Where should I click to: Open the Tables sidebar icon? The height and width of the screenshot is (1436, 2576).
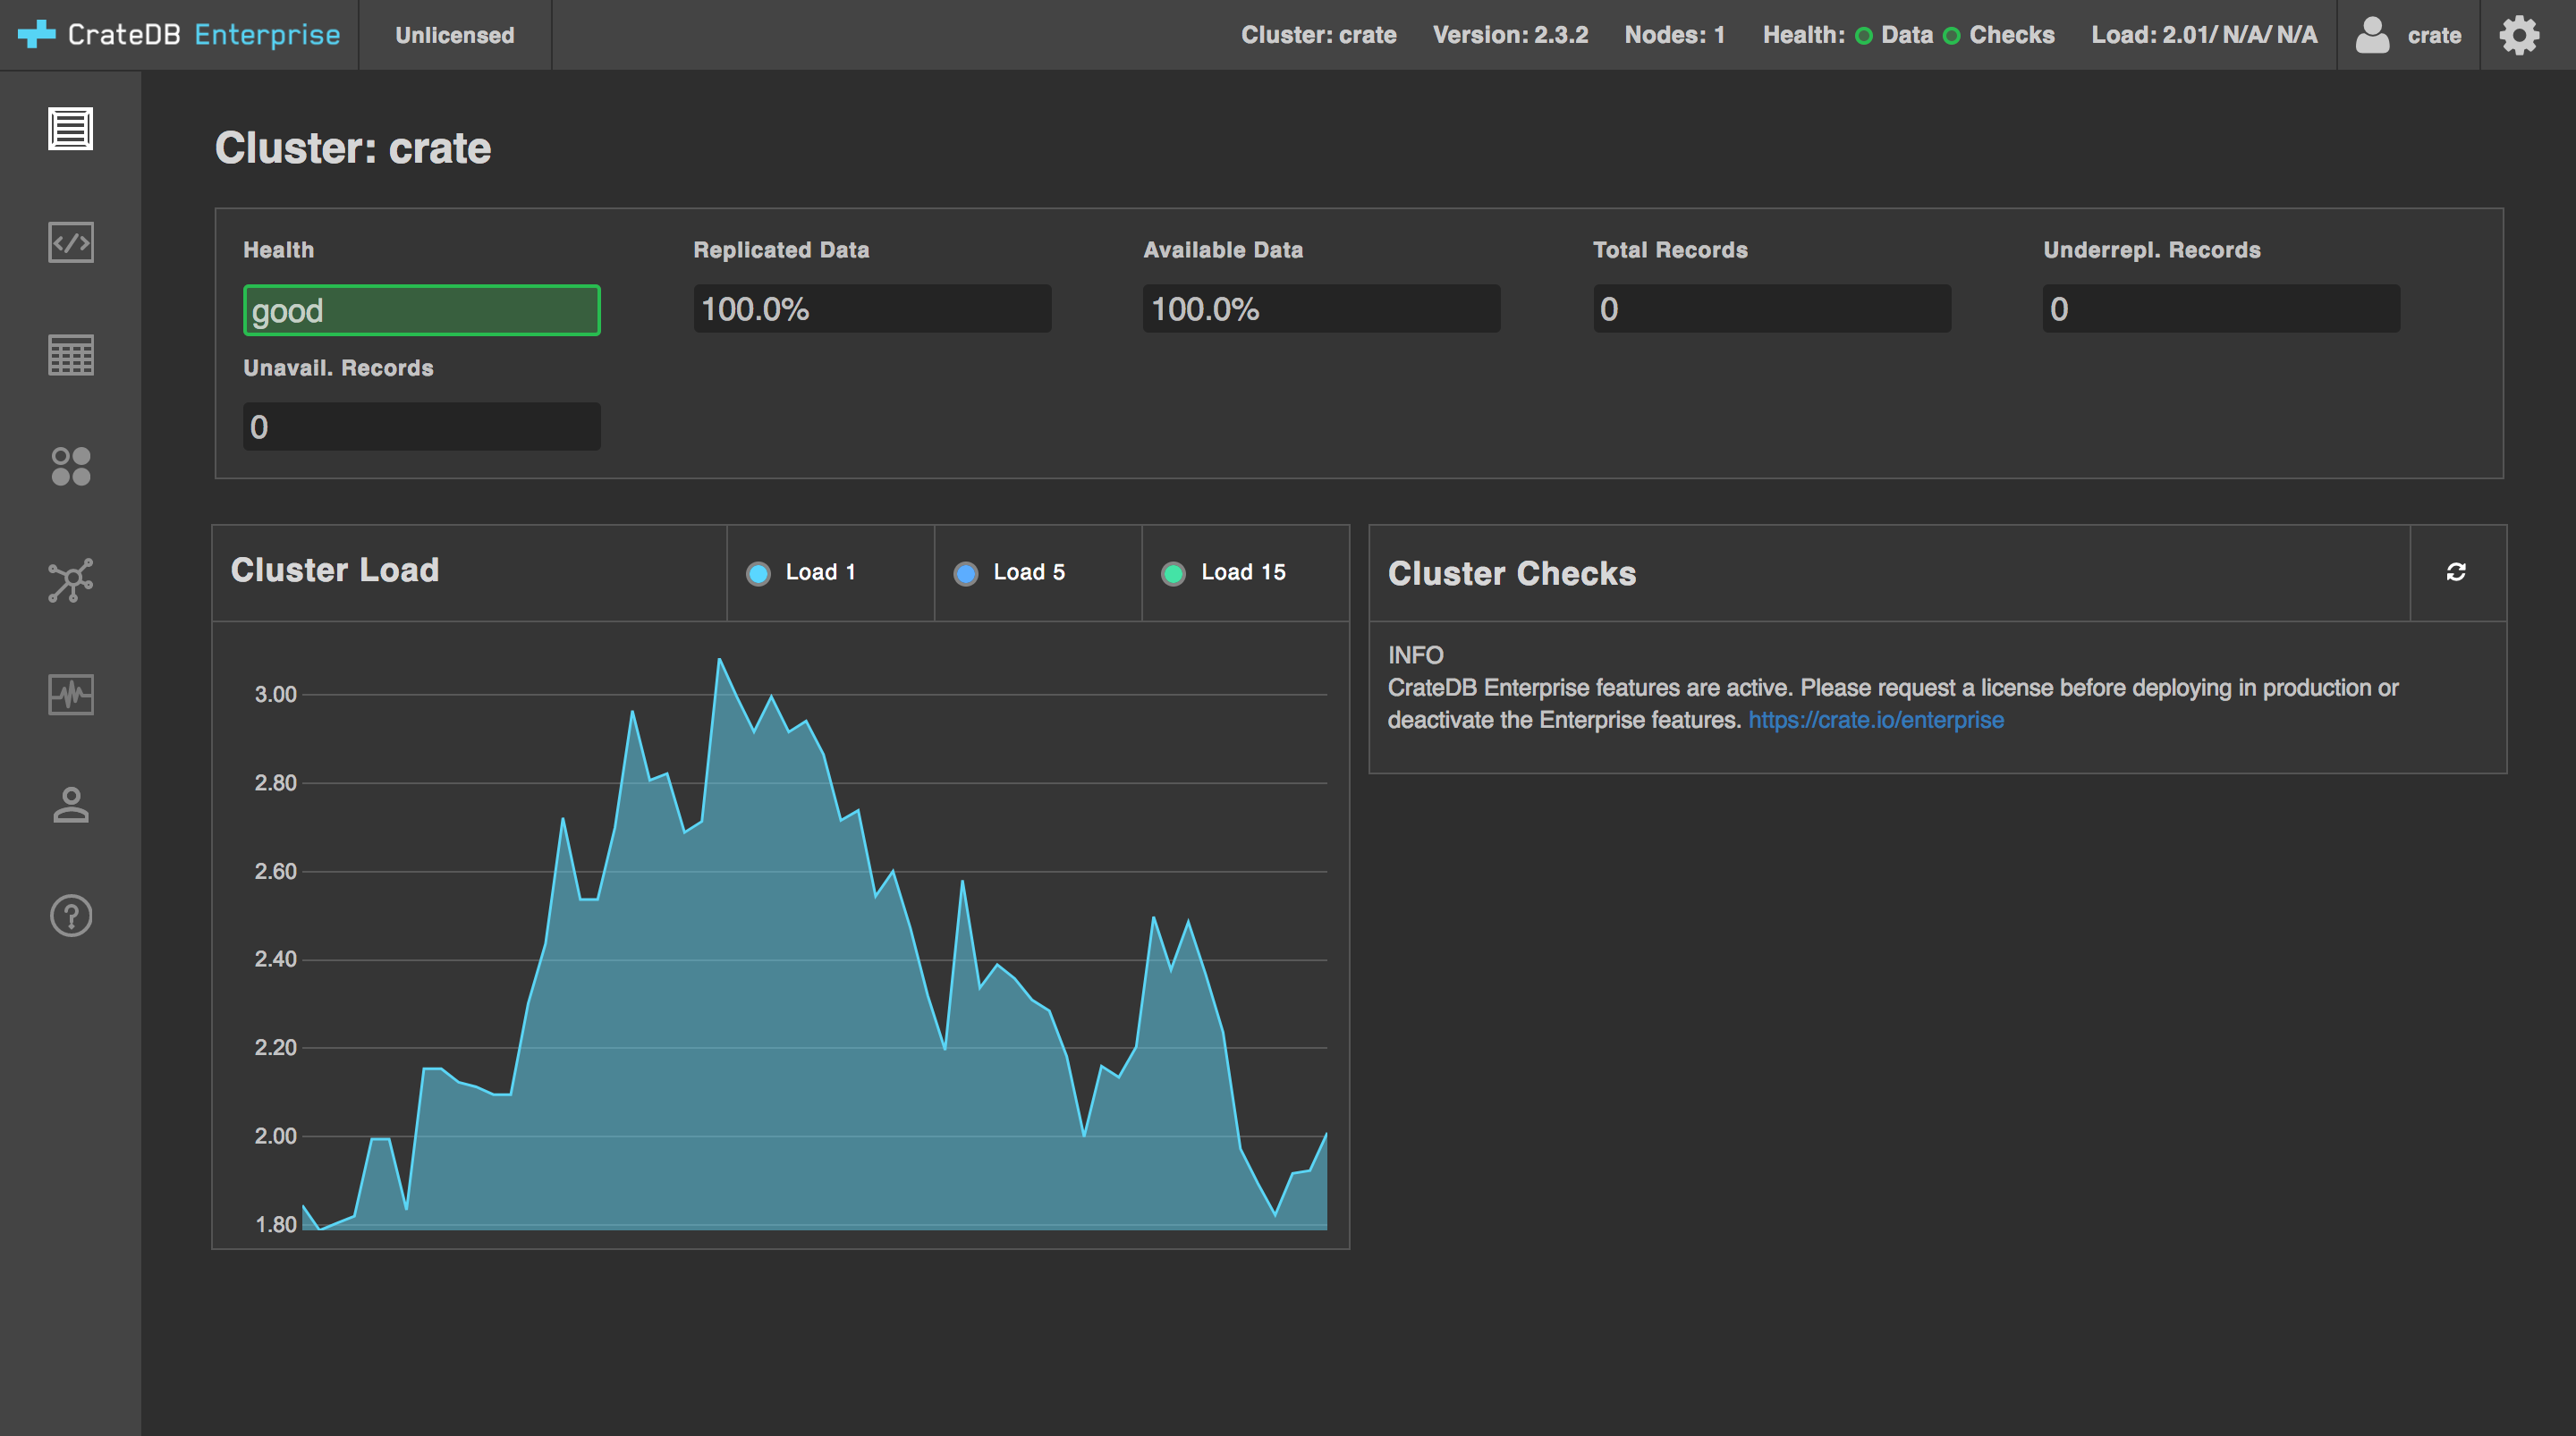[70, 355]
